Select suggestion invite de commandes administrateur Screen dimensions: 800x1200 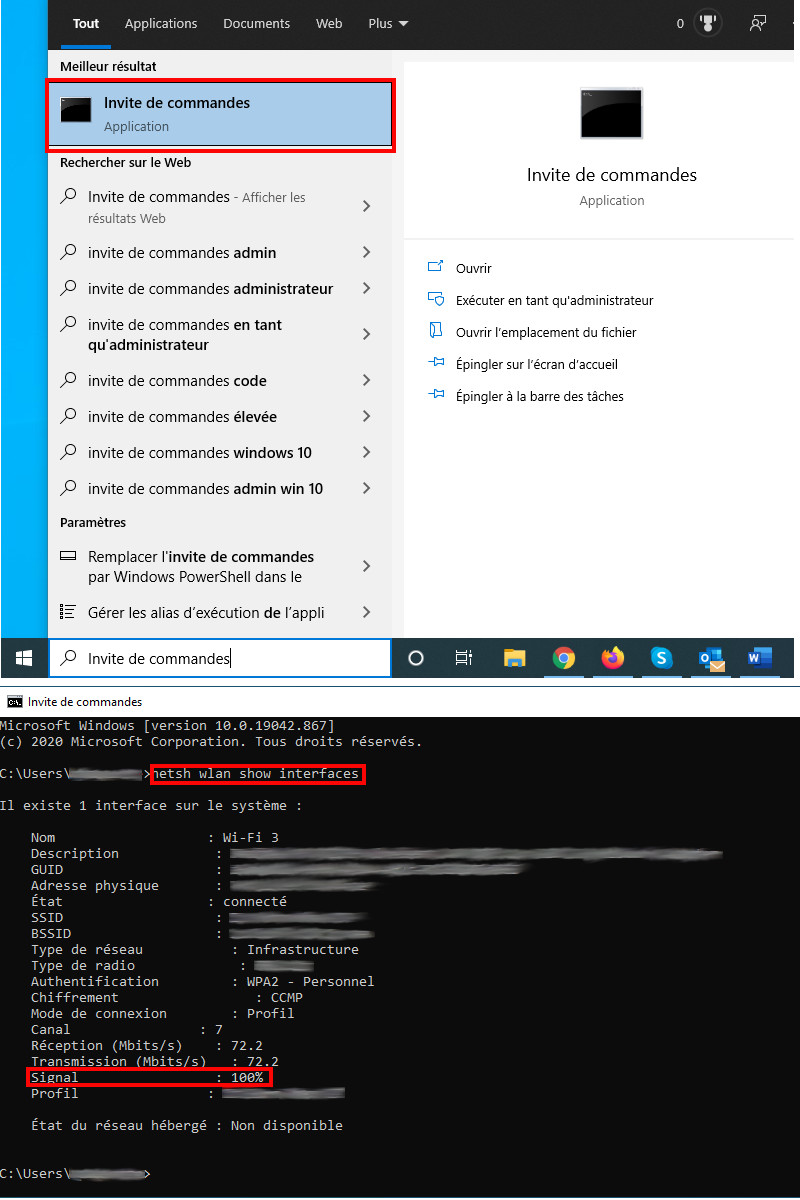click(210, 289)
